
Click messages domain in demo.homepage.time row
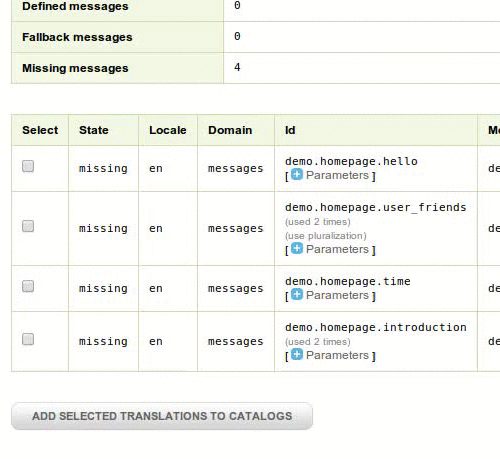point(236,288)
